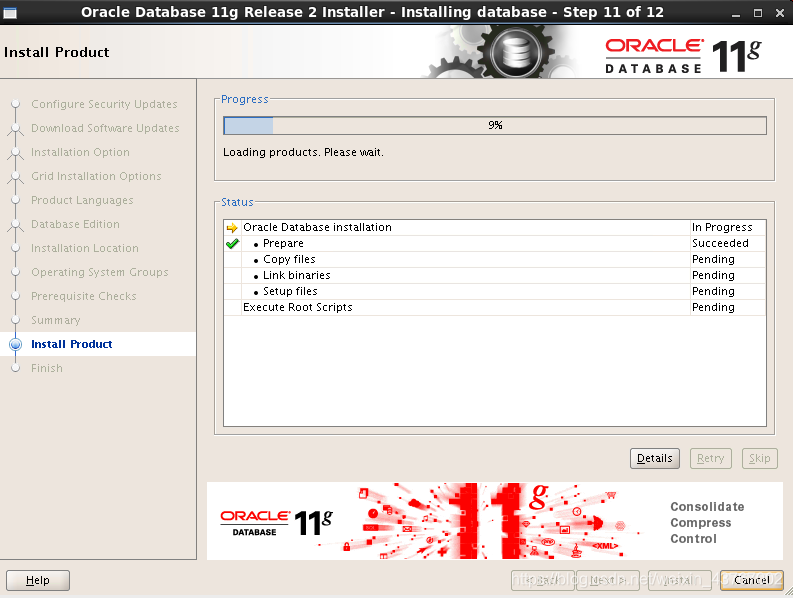Click the Configure Security Updates step marker
The image size is (793, 598).
point(16,104)
